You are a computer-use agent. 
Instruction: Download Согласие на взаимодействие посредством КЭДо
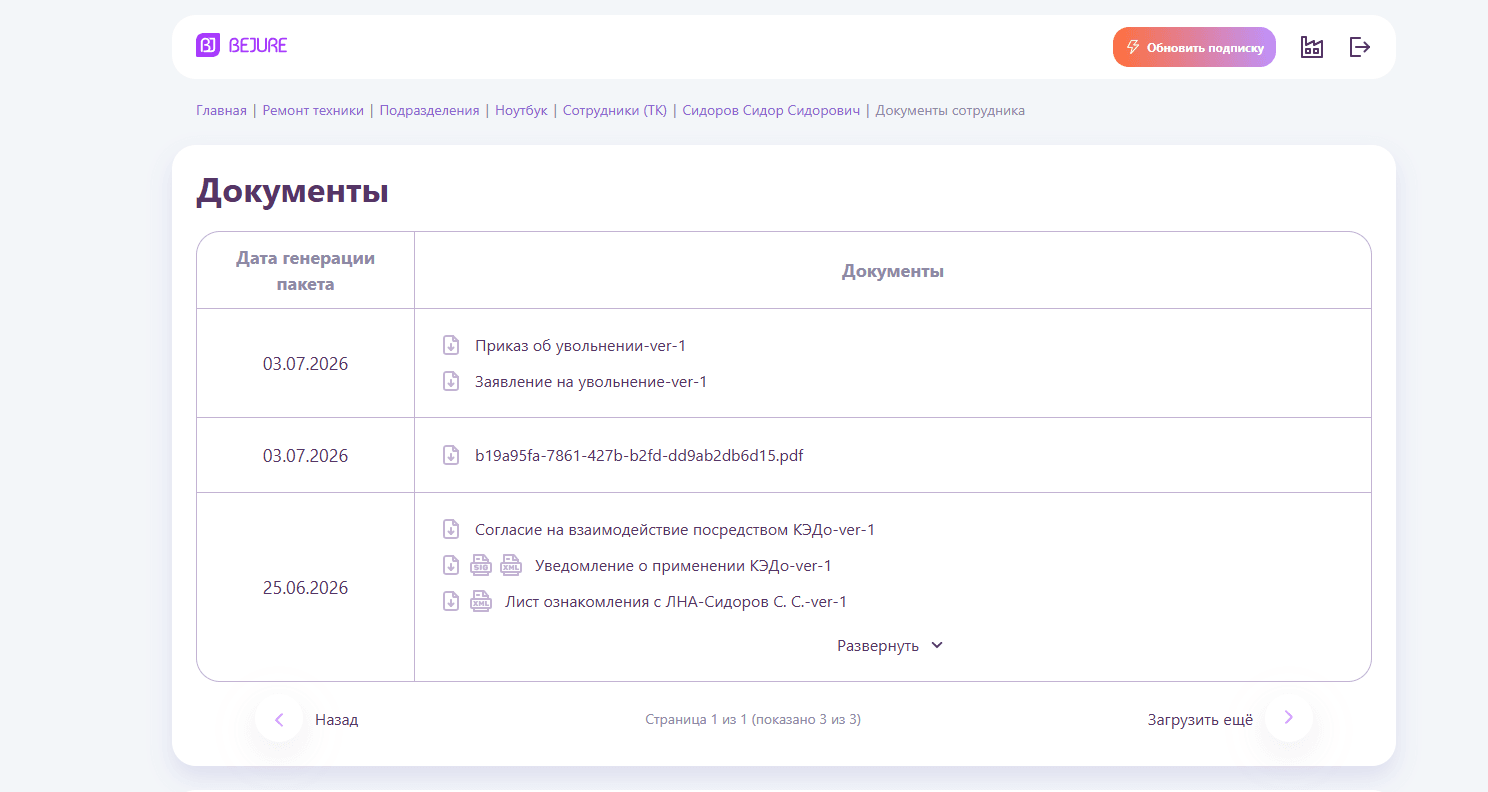[451, 529]
